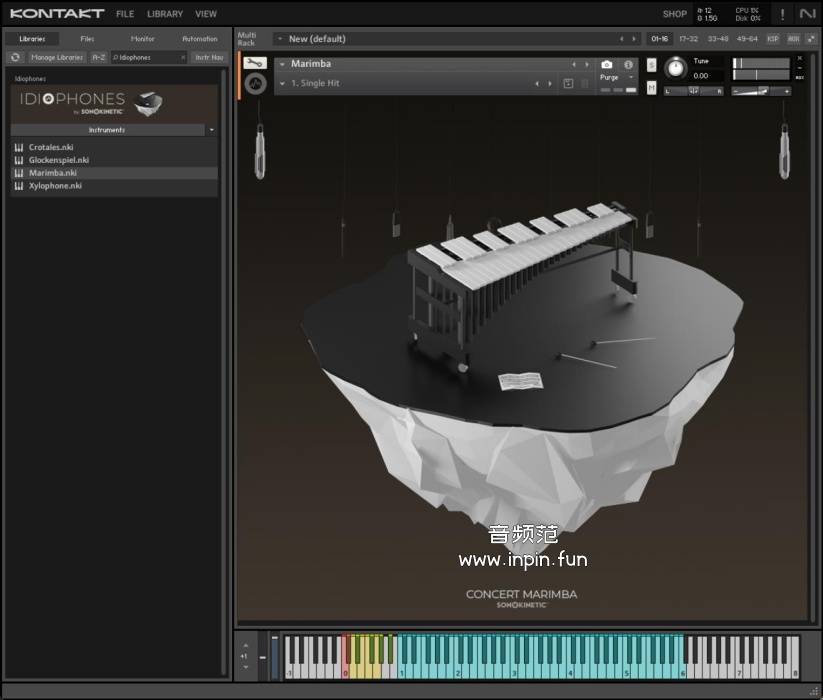Mute the Marimba instrument
The height and width of the screenshot is (700, 823).
(x=652, y=88)
